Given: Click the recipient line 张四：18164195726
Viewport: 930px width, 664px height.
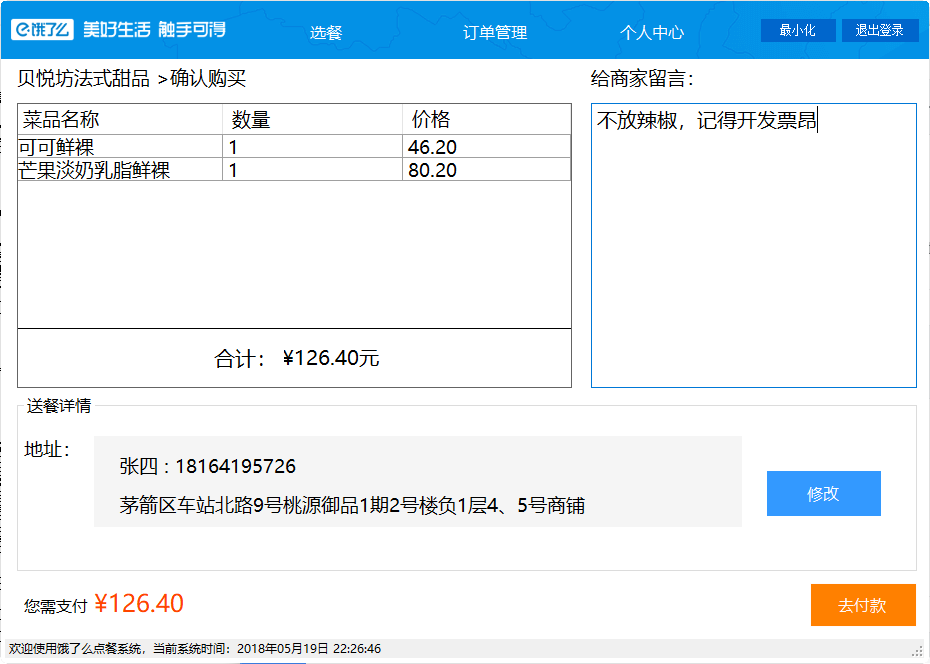Looking at the screenshot, I should (208, 466).
